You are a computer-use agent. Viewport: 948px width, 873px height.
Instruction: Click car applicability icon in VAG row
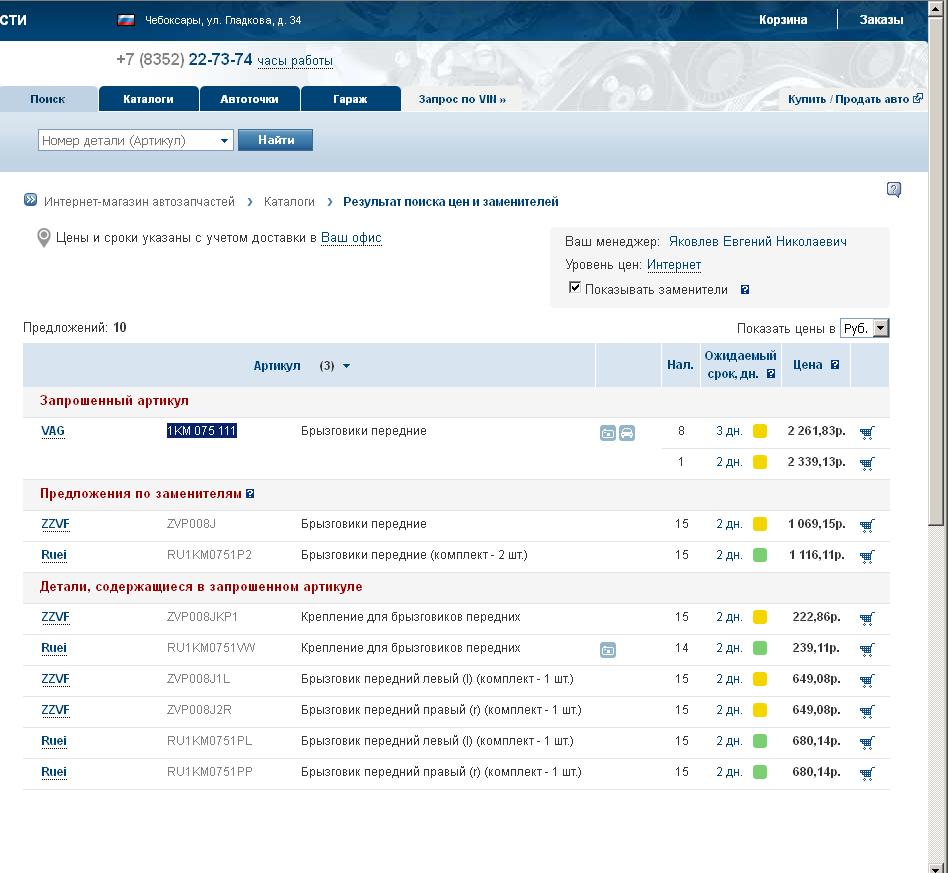click(627, 433)
